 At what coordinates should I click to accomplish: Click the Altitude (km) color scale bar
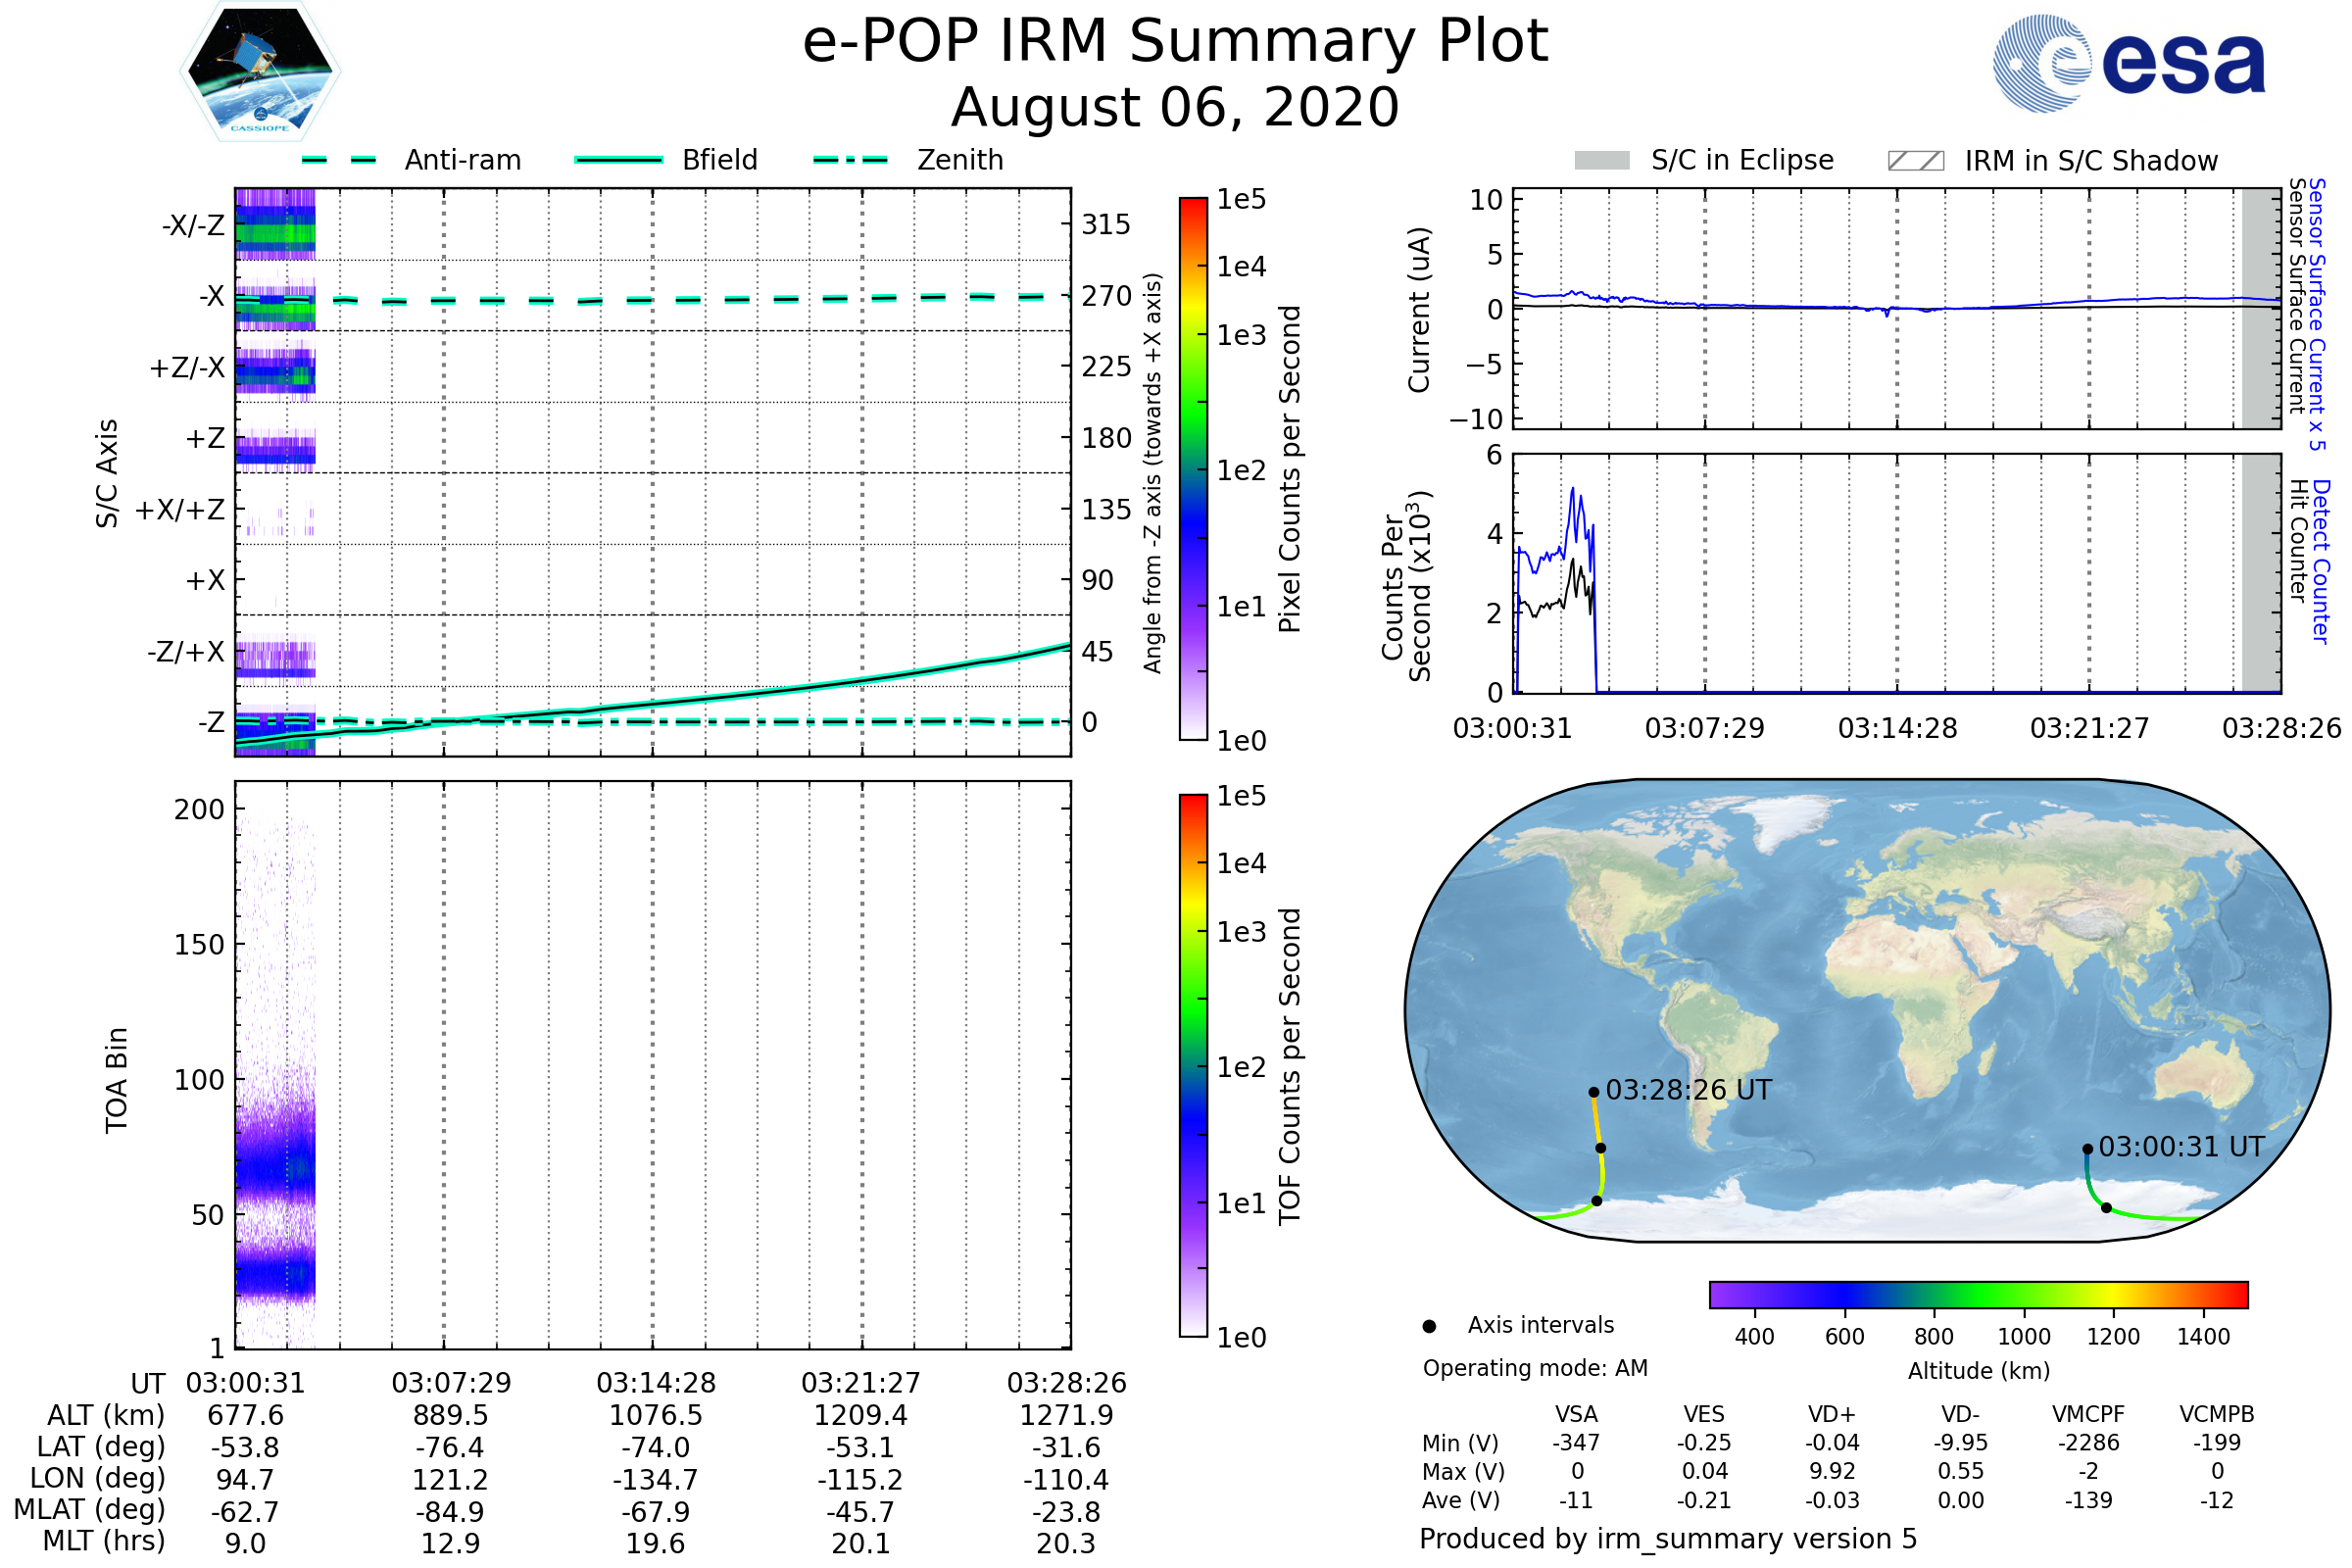(1978, 1294)
